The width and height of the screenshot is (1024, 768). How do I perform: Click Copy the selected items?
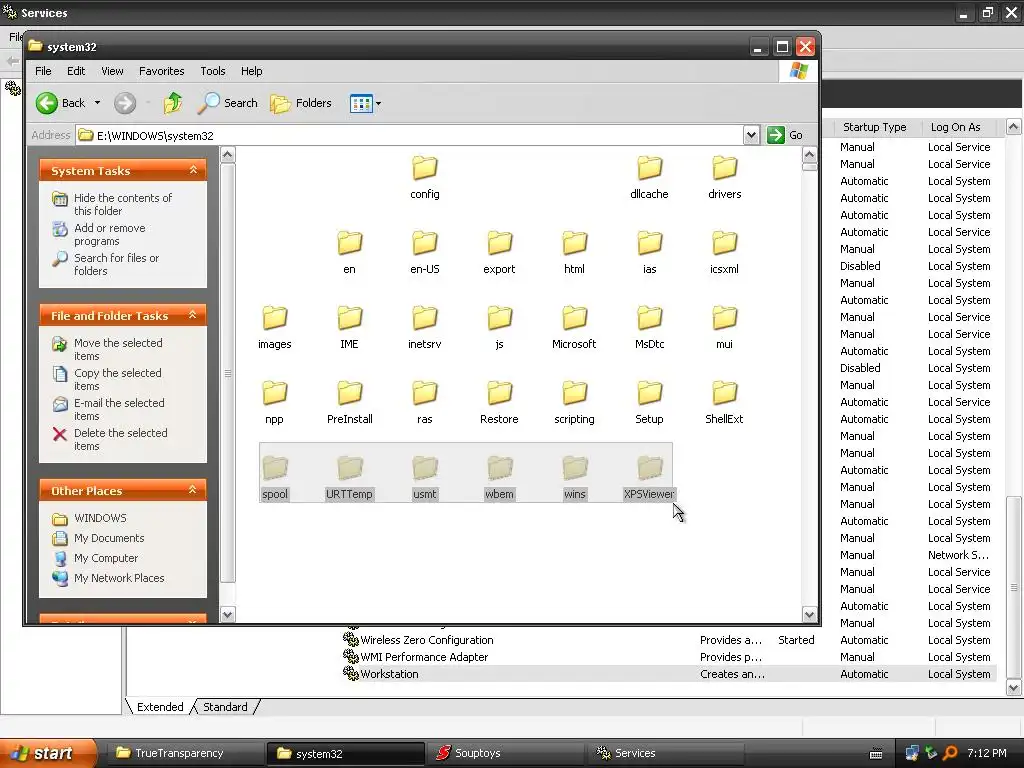pyautogui.click(x=118, y=379)
